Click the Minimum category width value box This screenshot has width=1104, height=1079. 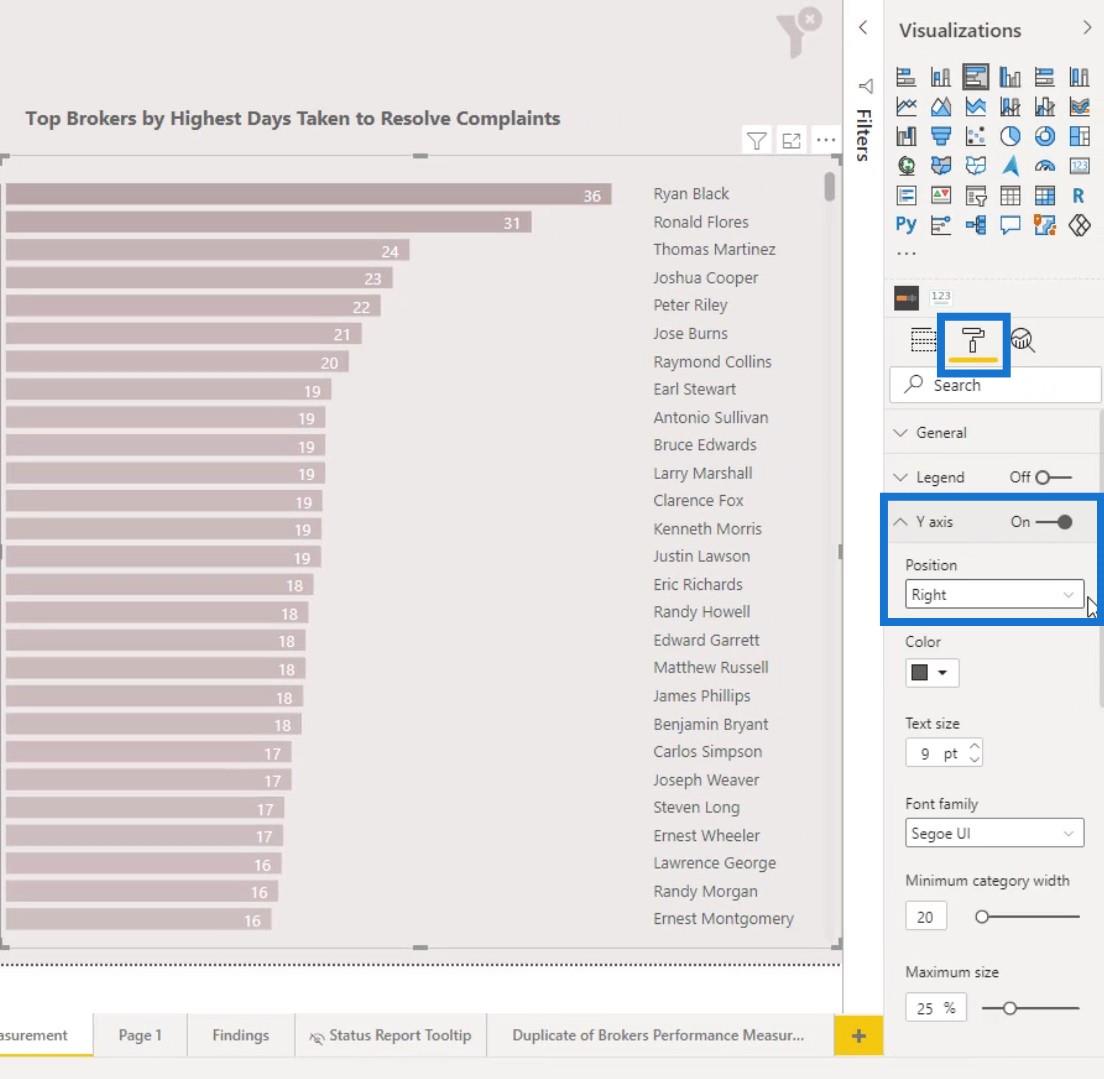[x=926, y=916]
